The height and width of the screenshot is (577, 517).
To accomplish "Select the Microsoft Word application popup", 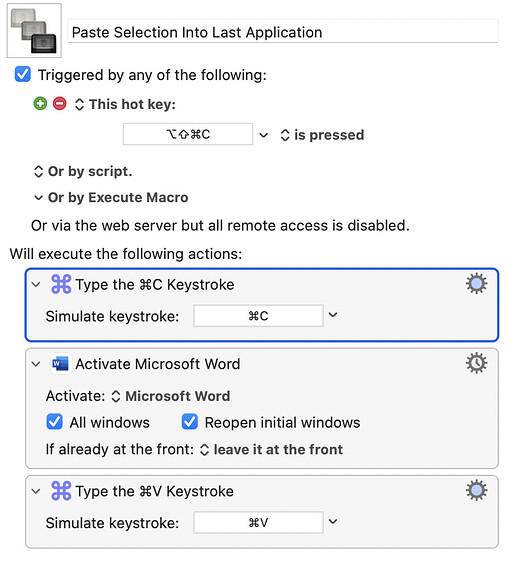I will point(171,396).
